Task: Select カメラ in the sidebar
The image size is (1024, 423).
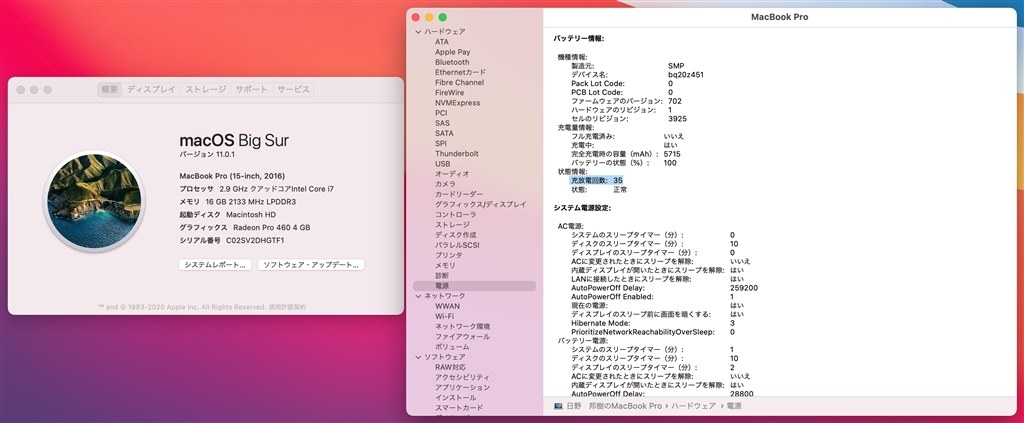Action: click(445, 184)
